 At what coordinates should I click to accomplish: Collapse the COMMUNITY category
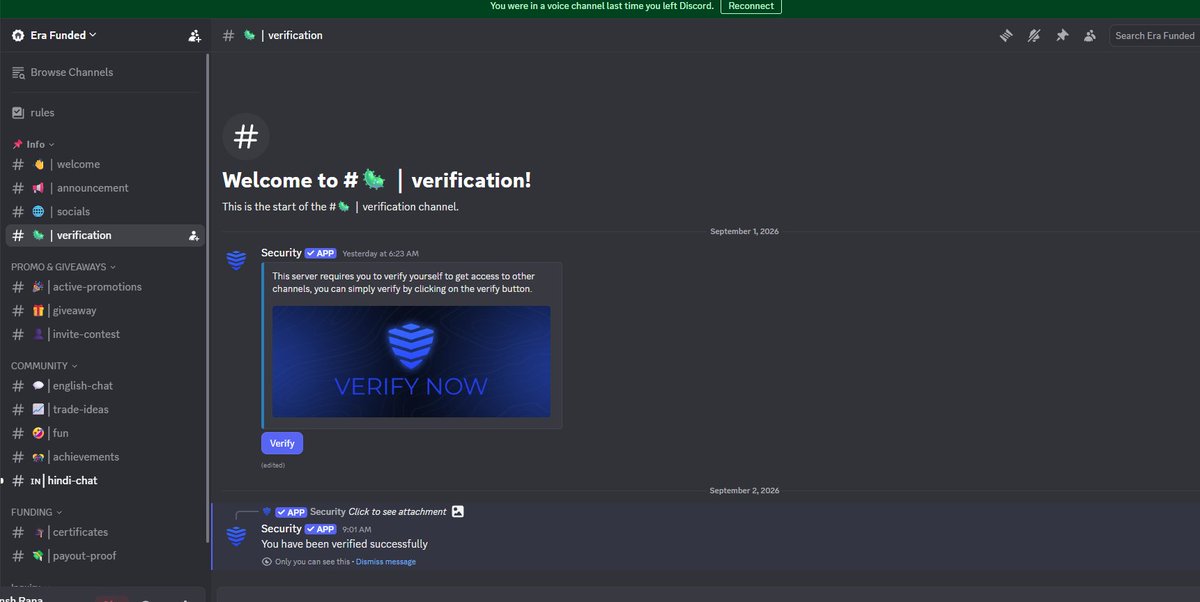[44, 366]
